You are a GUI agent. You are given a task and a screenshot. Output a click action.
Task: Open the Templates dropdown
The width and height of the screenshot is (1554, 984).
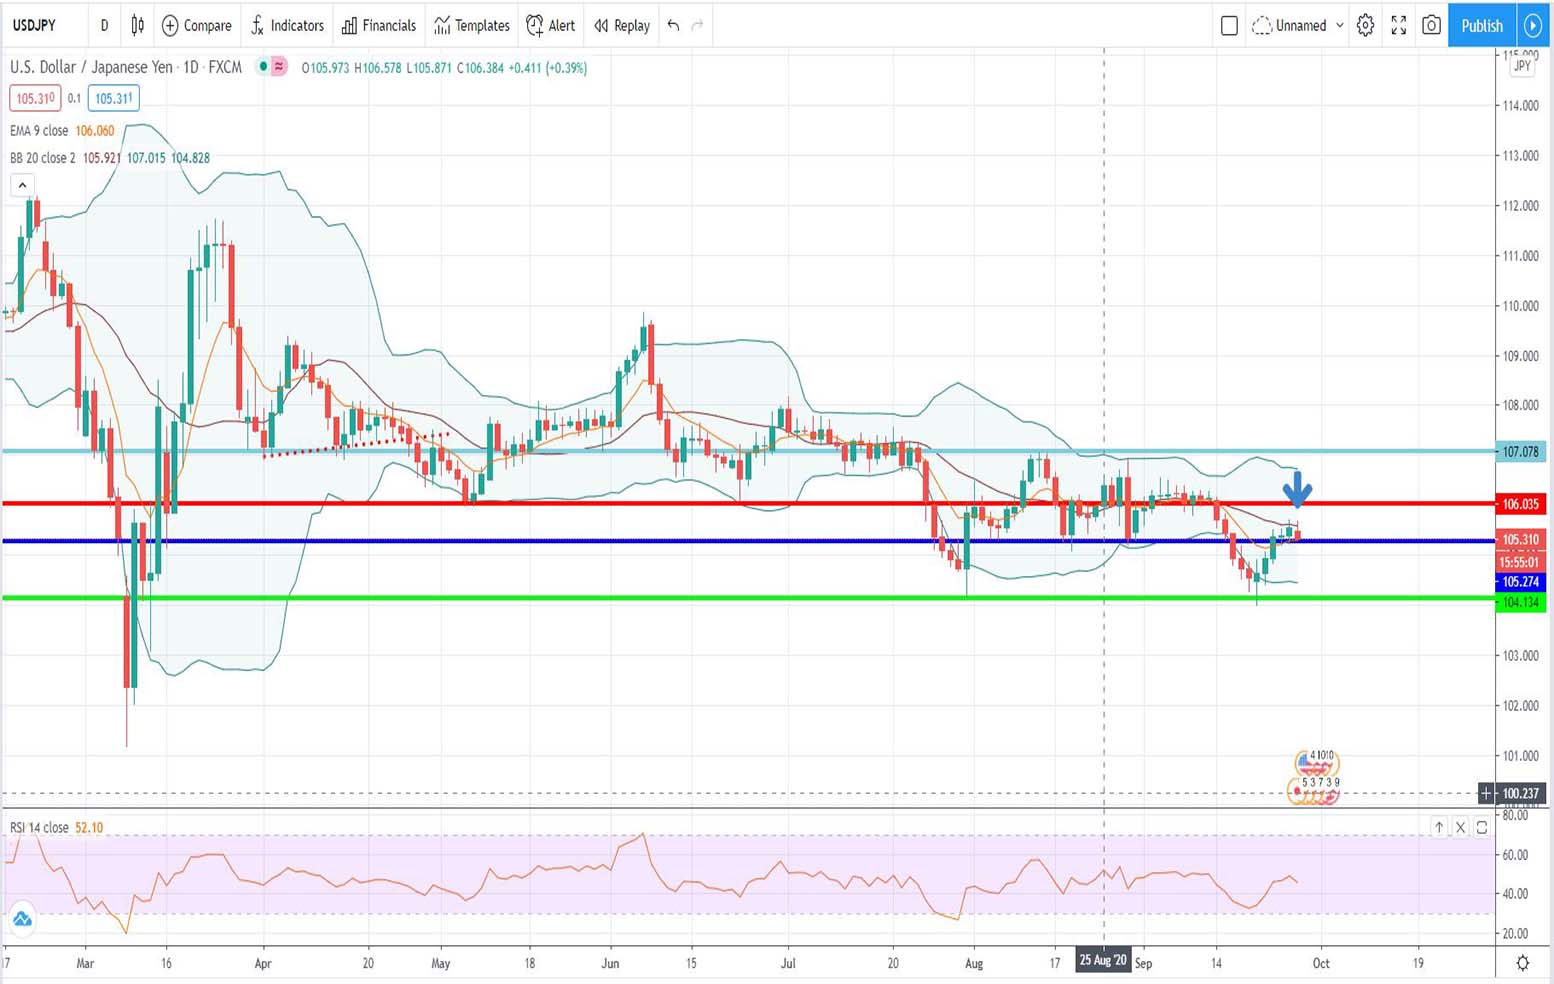472,25
